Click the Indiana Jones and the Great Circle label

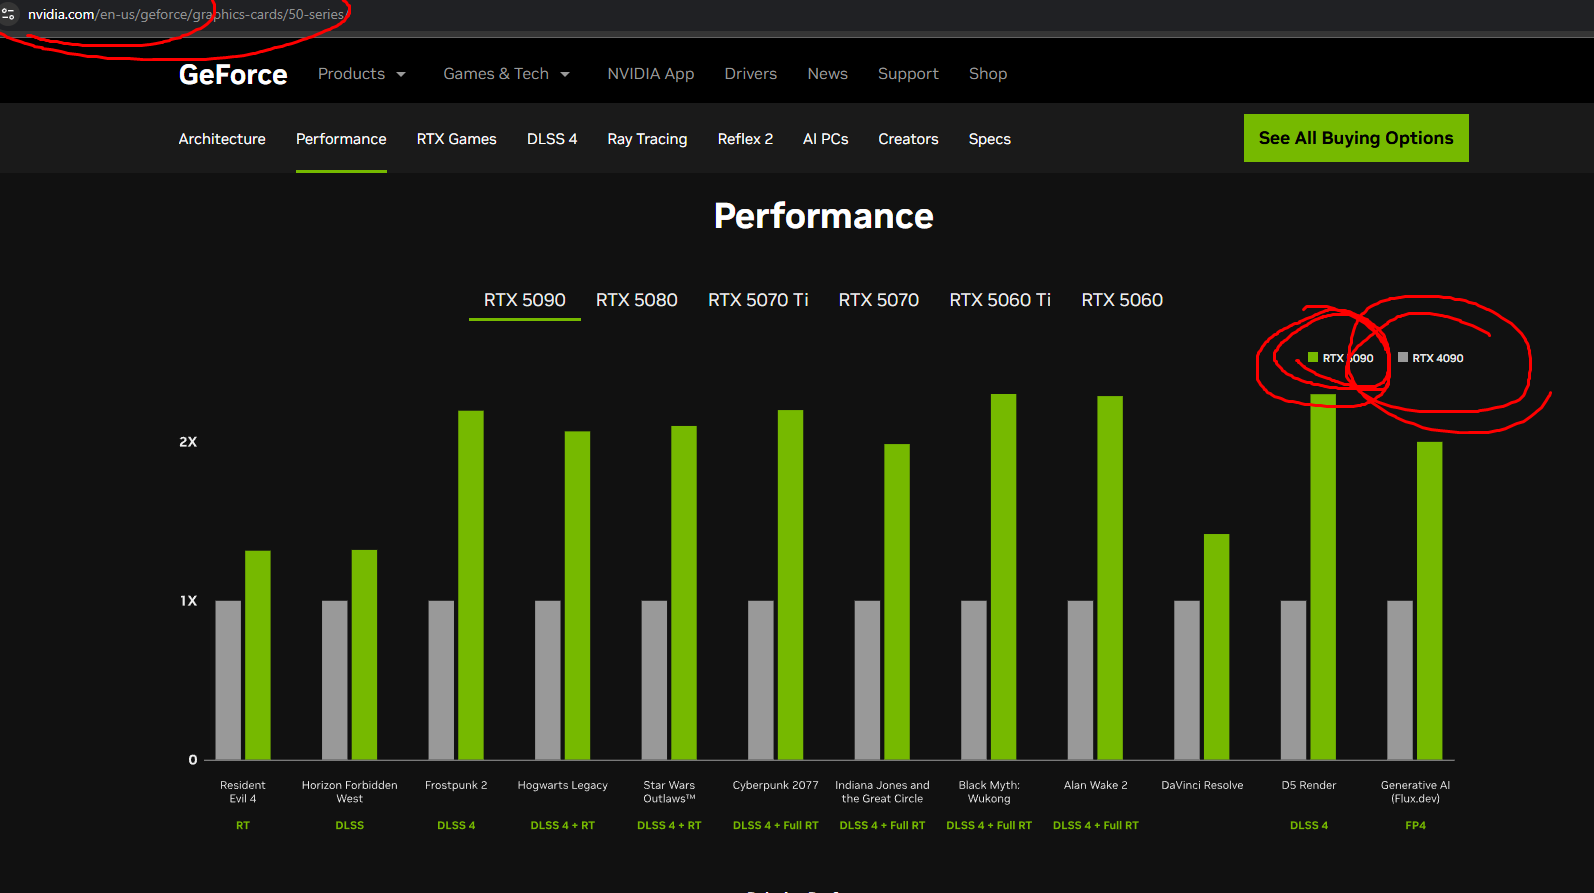[882, 792]
